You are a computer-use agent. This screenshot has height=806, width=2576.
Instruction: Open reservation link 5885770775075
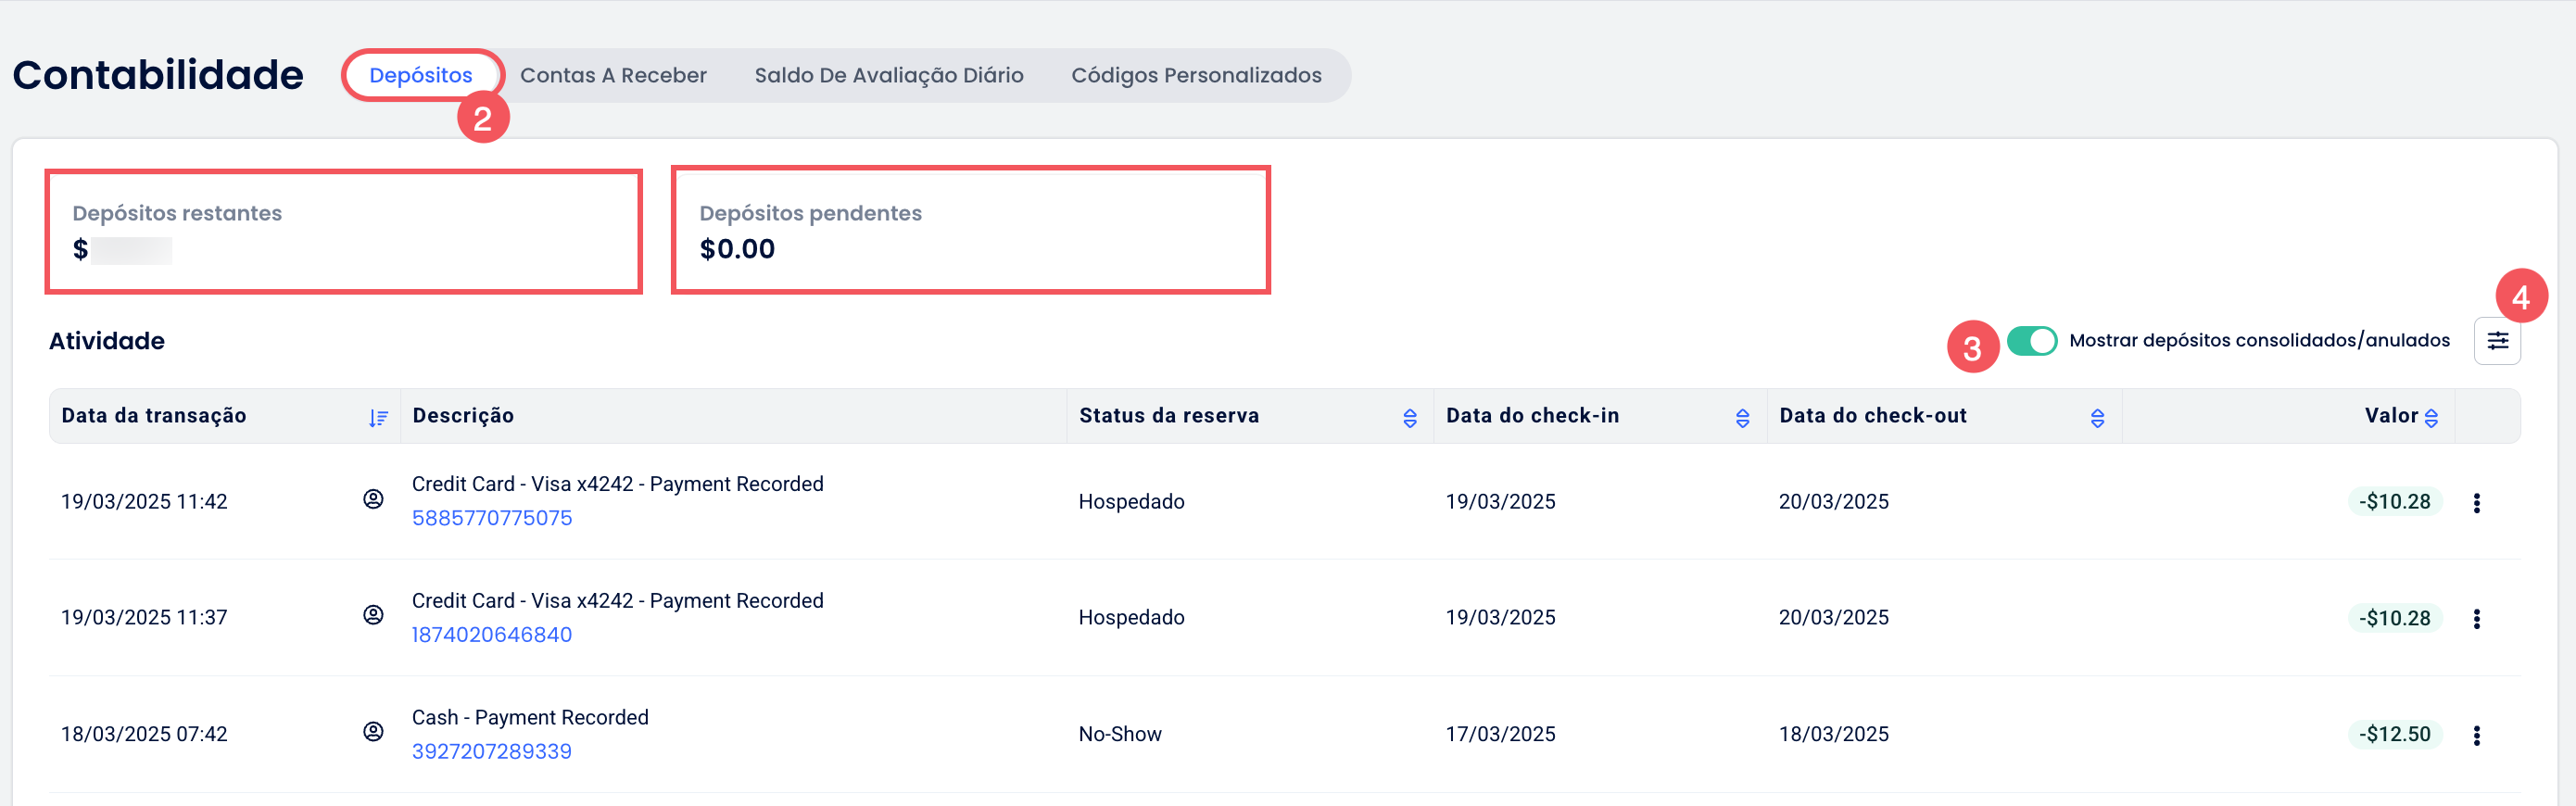pyautogui.click(x=492, y=518)
